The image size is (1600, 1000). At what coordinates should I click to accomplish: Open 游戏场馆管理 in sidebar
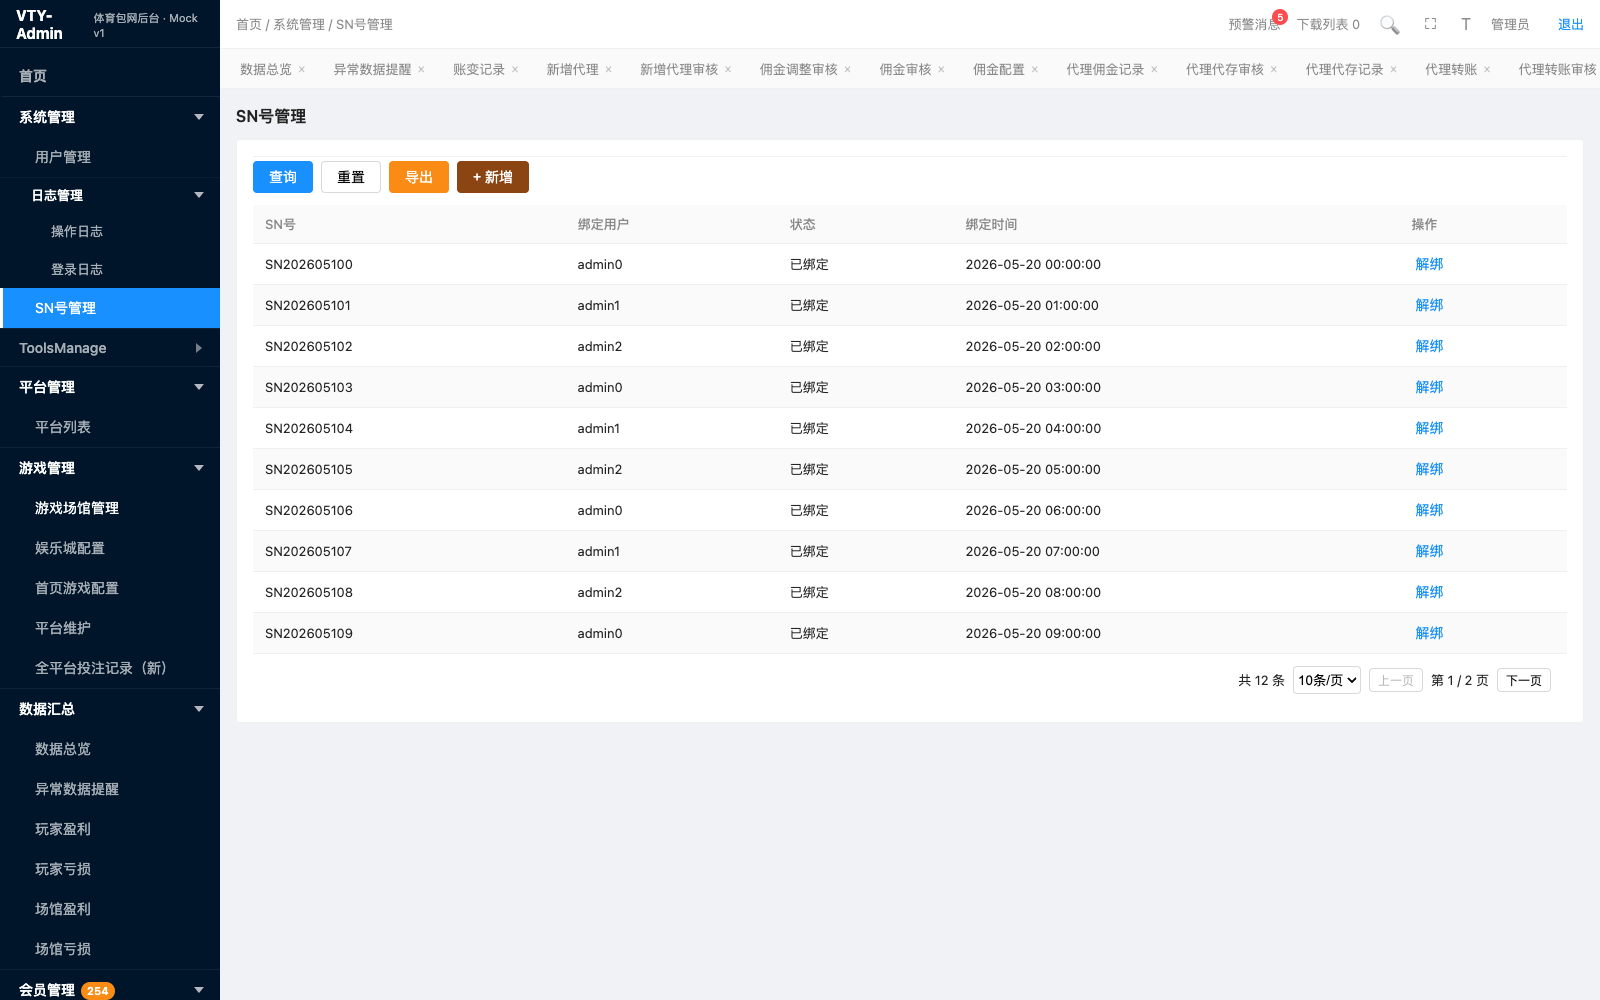(x=110, y=508)
